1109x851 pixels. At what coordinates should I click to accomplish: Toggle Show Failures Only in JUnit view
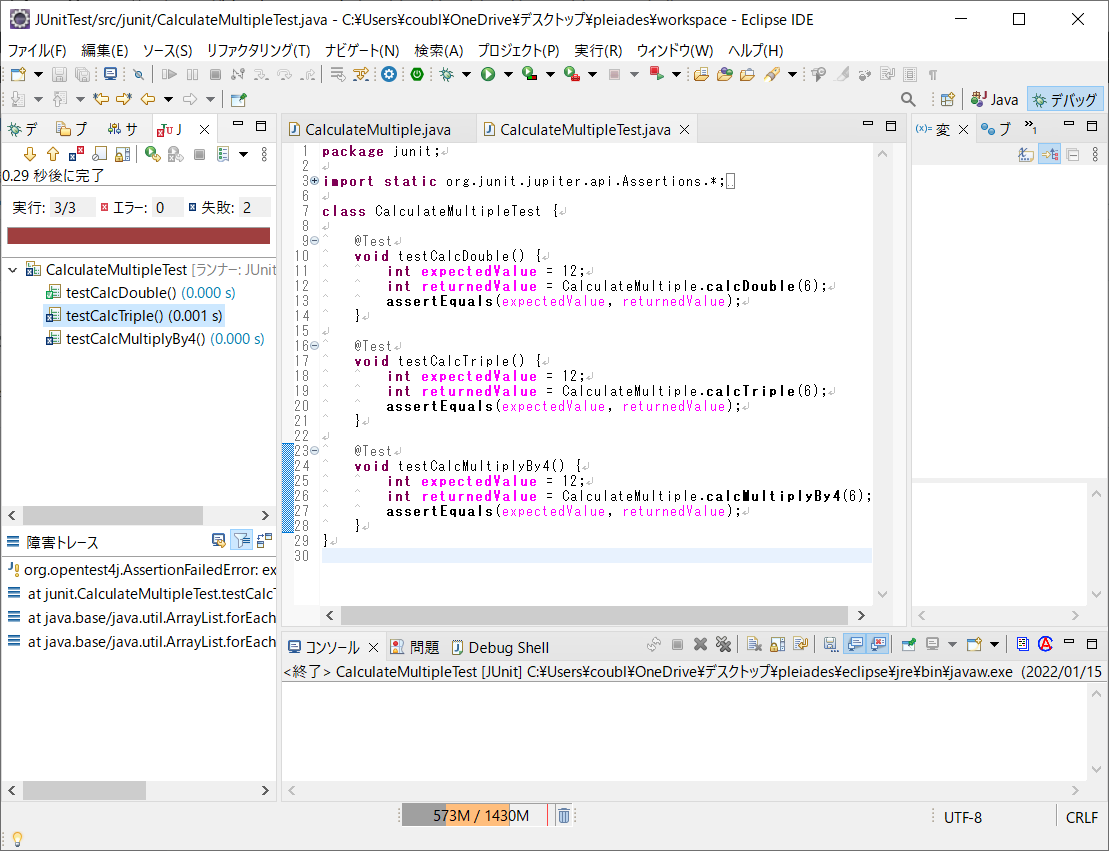click(76, 154)
